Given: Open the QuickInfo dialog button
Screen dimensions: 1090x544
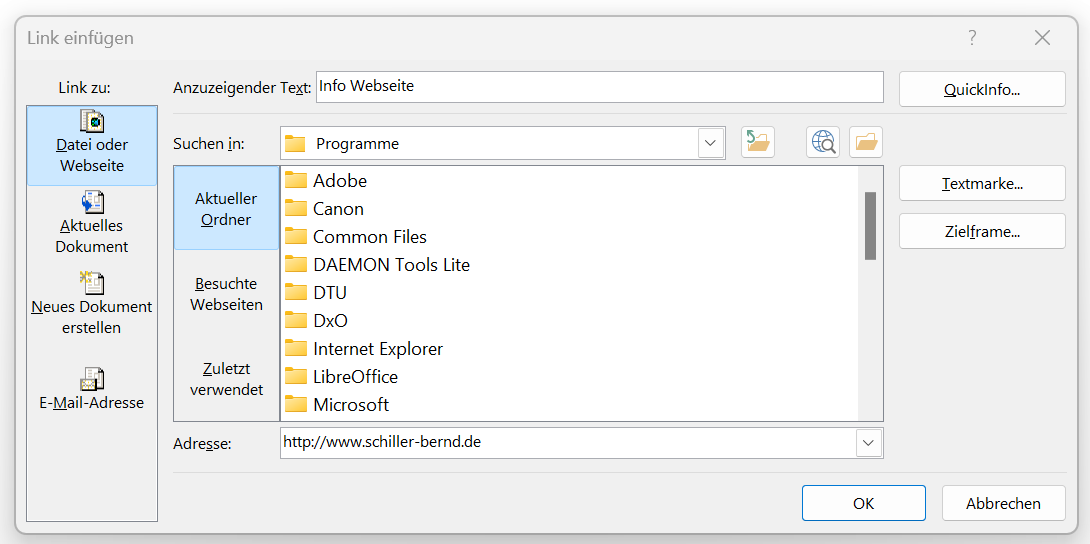Looking at the screenshot, I should pos(981,89).
